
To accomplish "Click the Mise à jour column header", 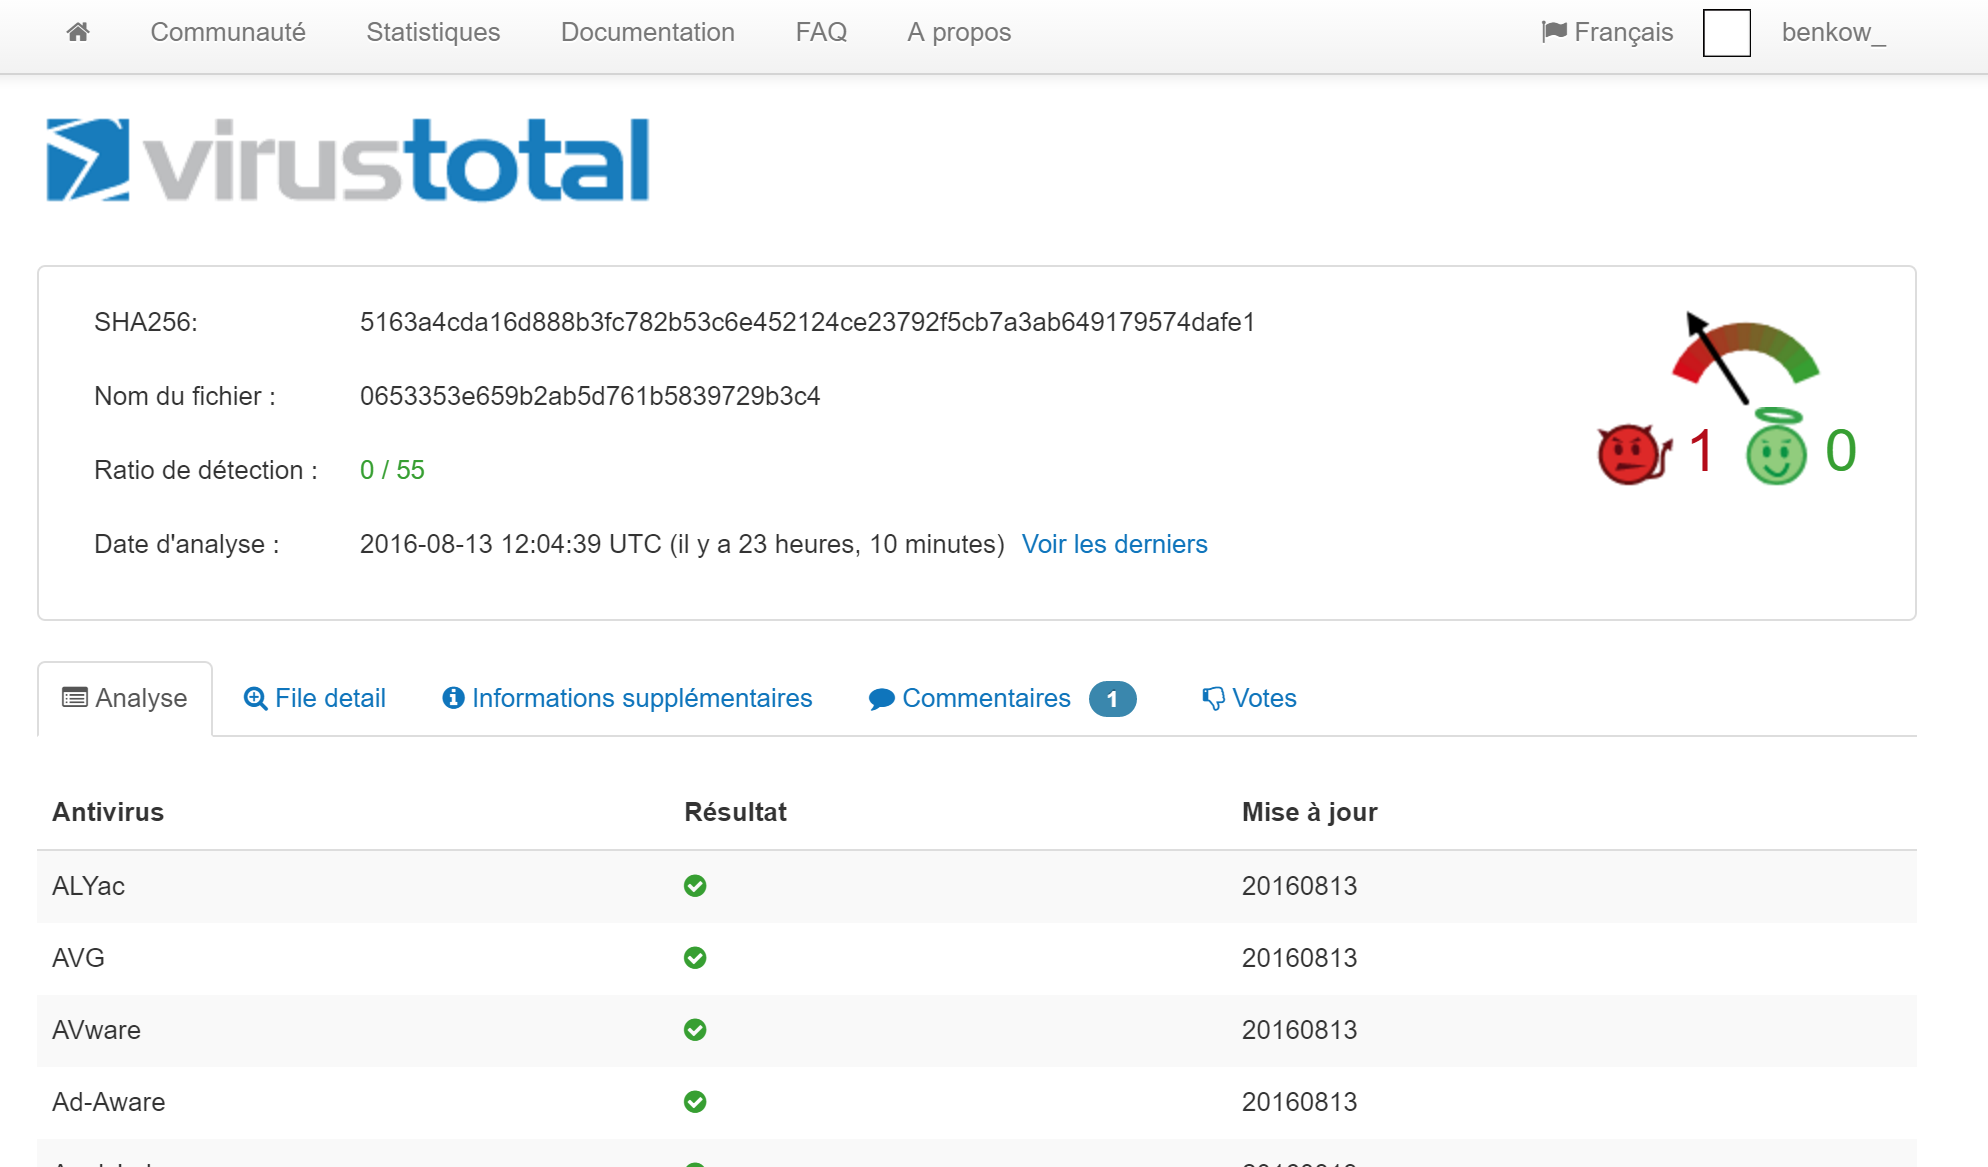I will tap(1309, 812).
